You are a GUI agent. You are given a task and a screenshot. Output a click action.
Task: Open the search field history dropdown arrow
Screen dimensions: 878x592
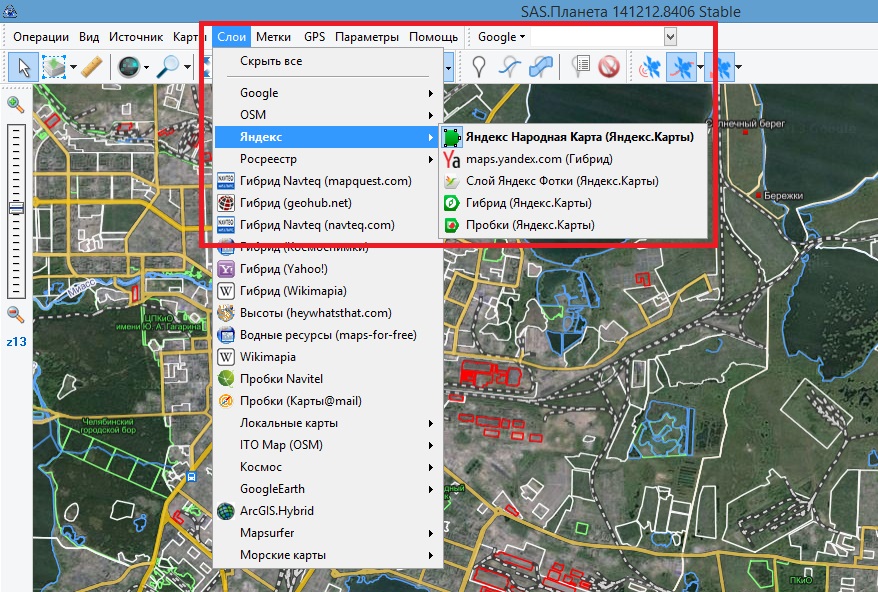[670, 37]
